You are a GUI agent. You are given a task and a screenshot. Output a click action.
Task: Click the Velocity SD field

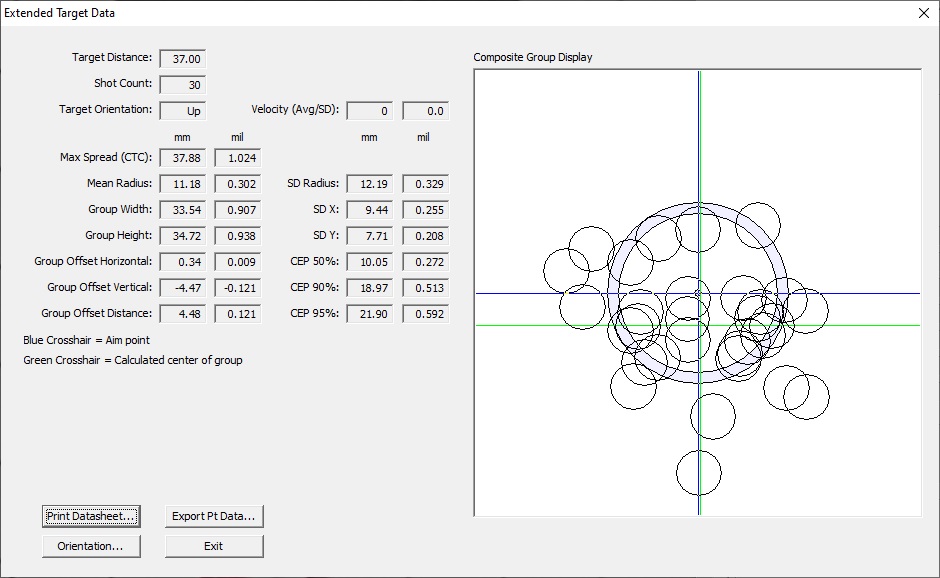(426, 111)
